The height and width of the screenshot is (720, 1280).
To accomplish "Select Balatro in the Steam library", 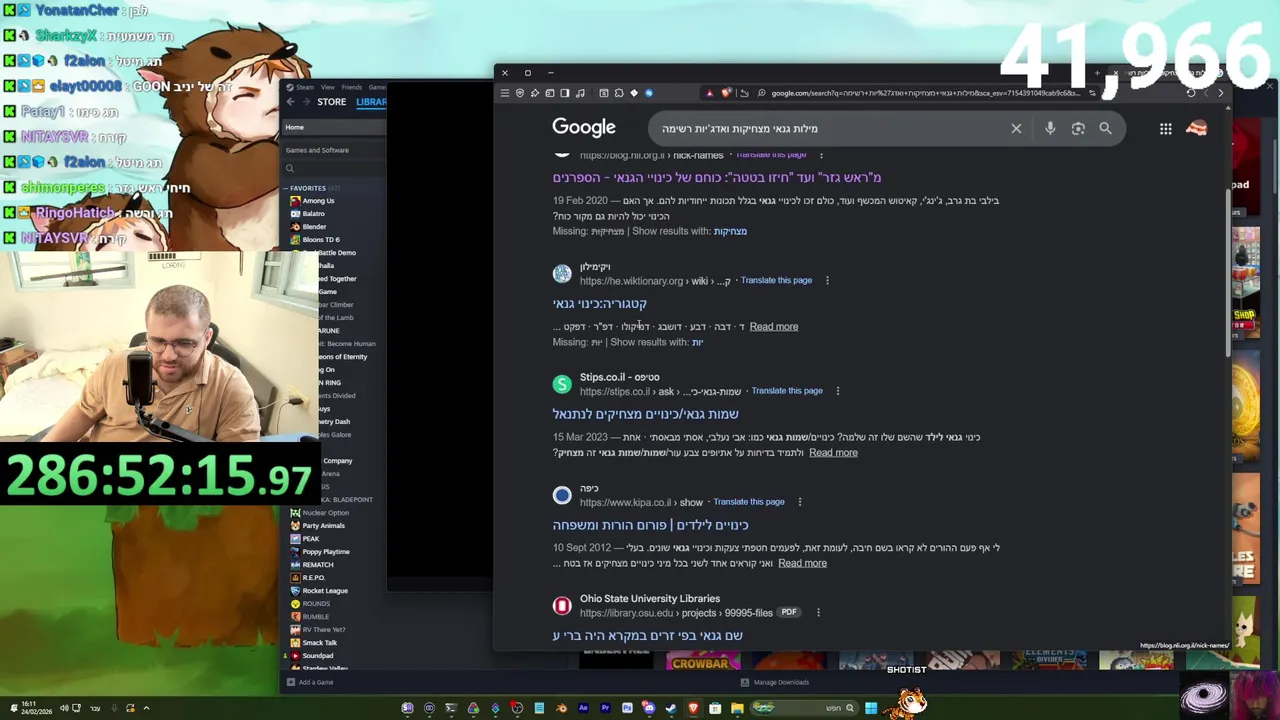I will pos(314,214).
